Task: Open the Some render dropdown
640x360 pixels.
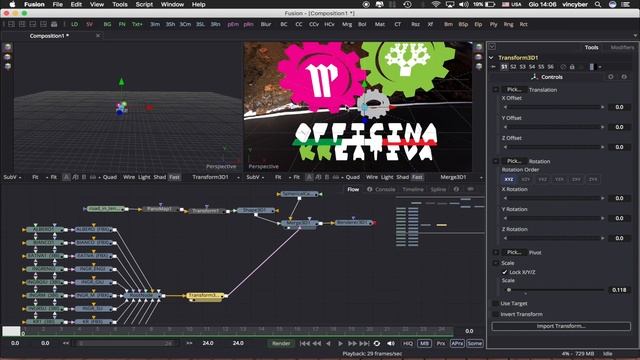Action: 475,343
